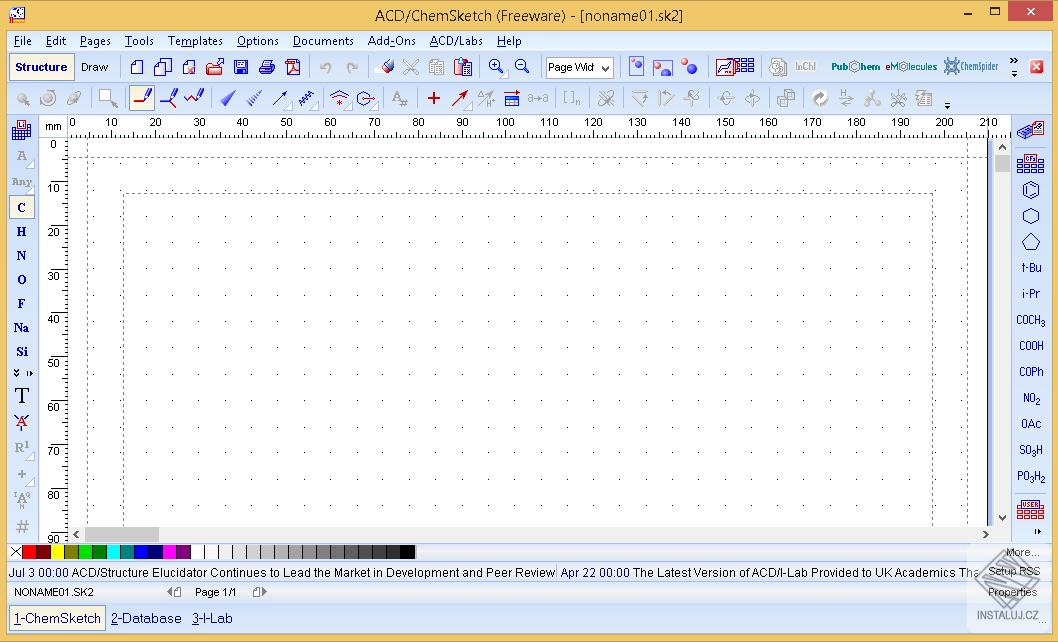Click the Save file floppy icon
1058x642 pixels.
[241, 67]
